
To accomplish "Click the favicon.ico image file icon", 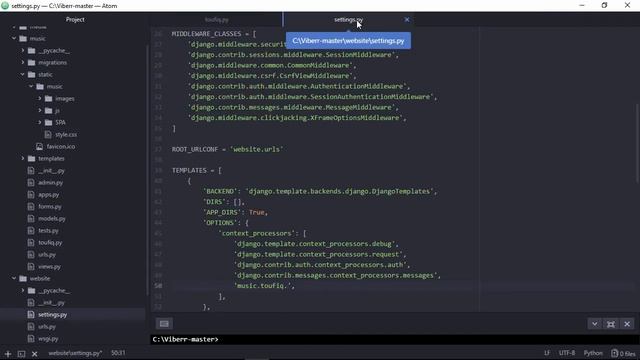I will tap(40, 147).
